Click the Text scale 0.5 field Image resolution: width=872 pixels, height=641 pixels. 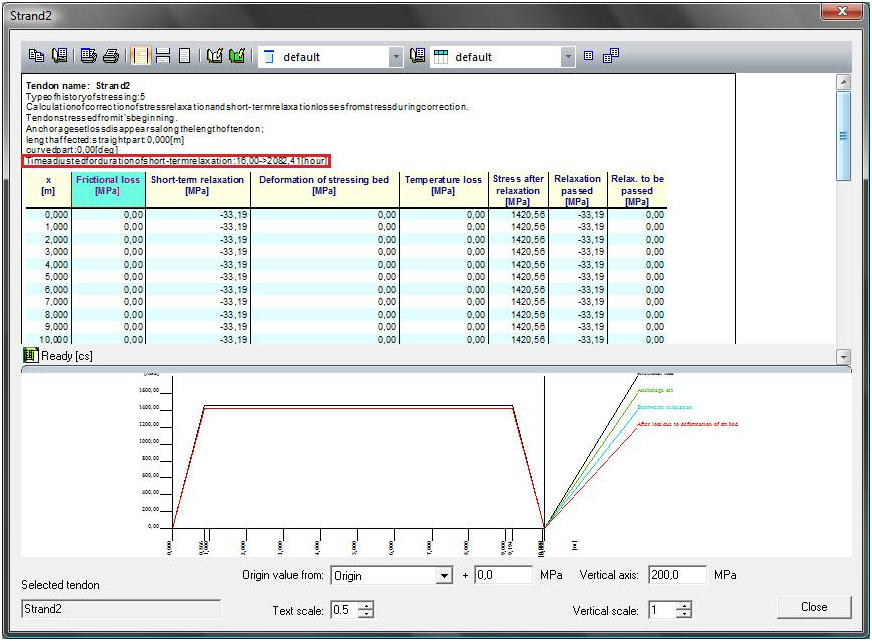(x=345, y=610)
